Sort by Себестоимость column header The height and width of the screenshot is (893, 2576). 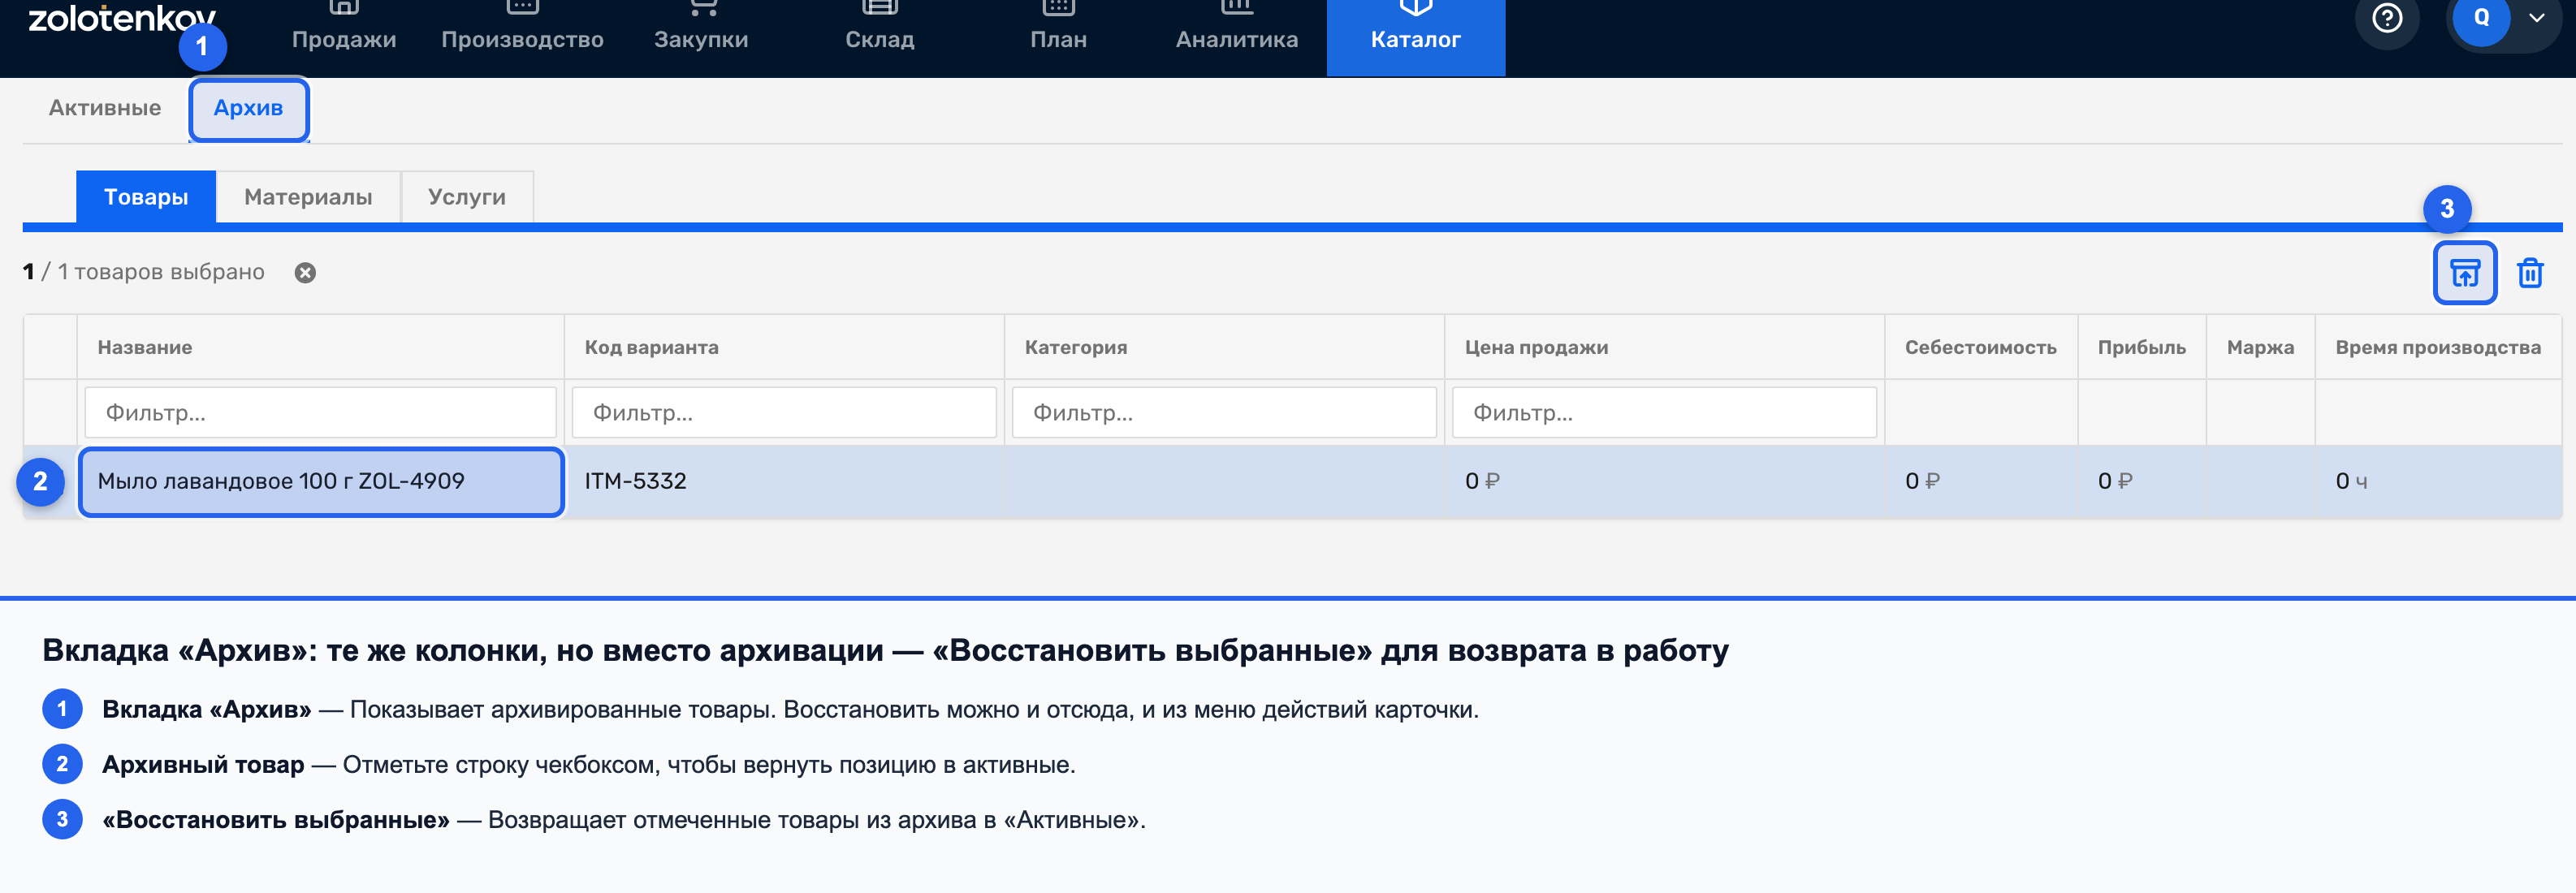pos(1980,347)
